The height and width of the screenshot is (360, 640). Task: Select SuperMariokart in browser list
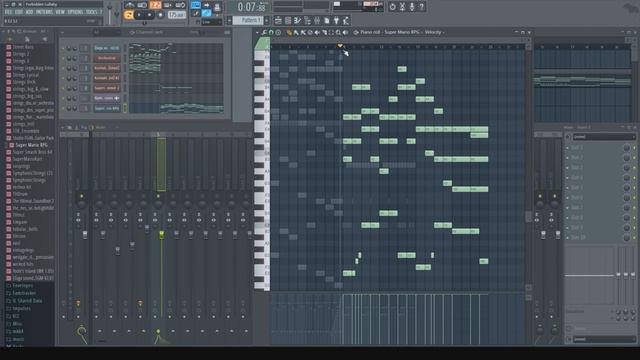(x=27, y=159)
